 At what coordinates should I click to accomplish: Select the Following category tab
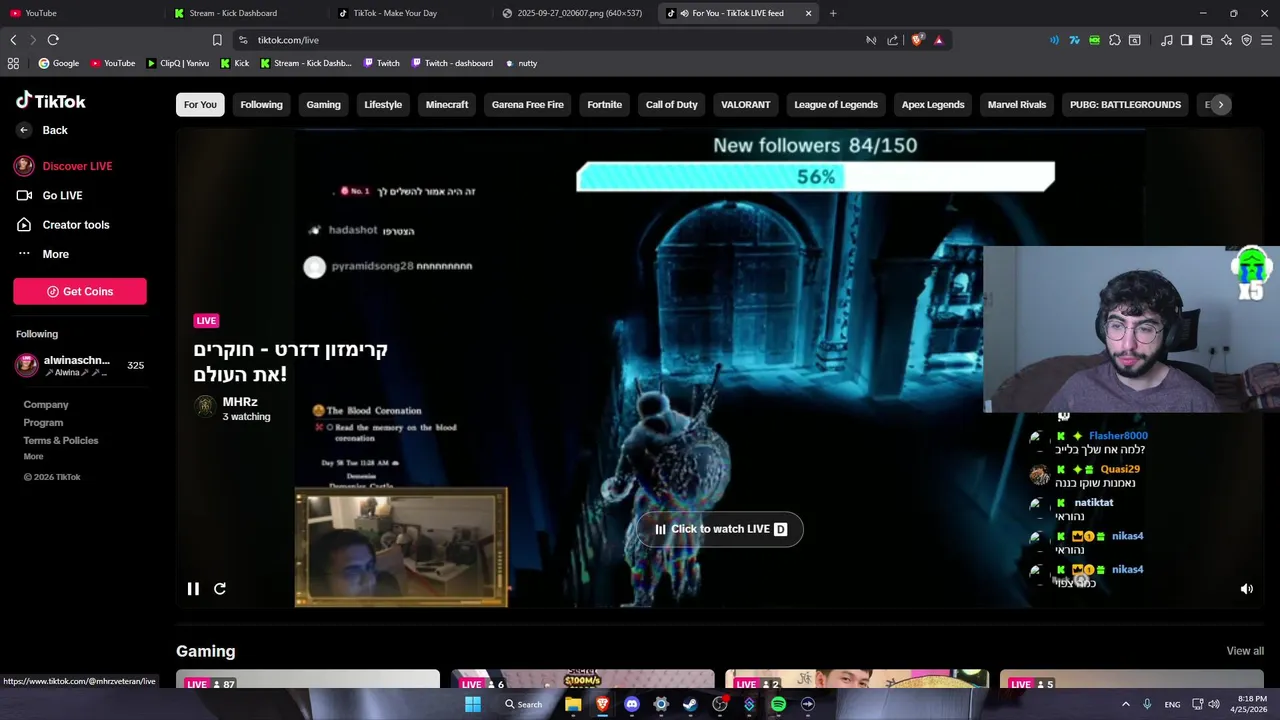click(x=261, y=105)
